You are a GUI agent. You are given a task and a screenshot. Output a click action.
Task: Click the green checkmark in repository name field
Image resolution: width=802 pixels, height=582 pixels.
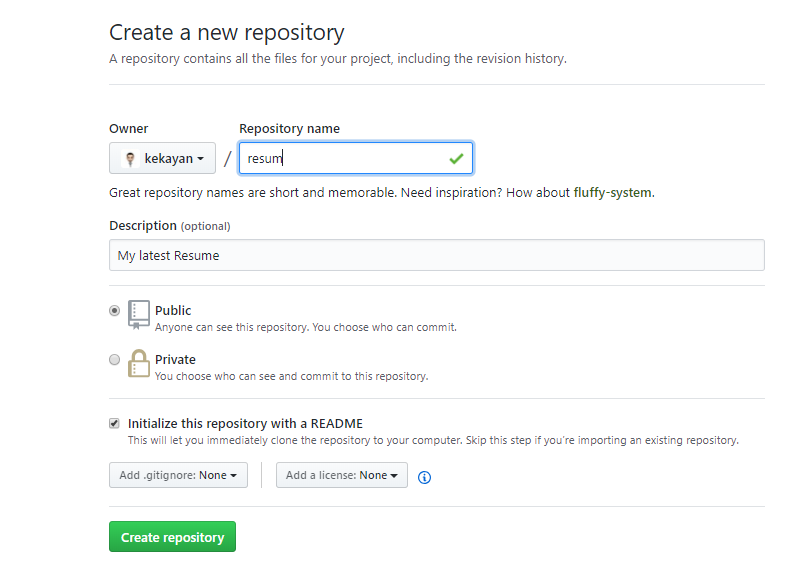click(x=456, y=159)
